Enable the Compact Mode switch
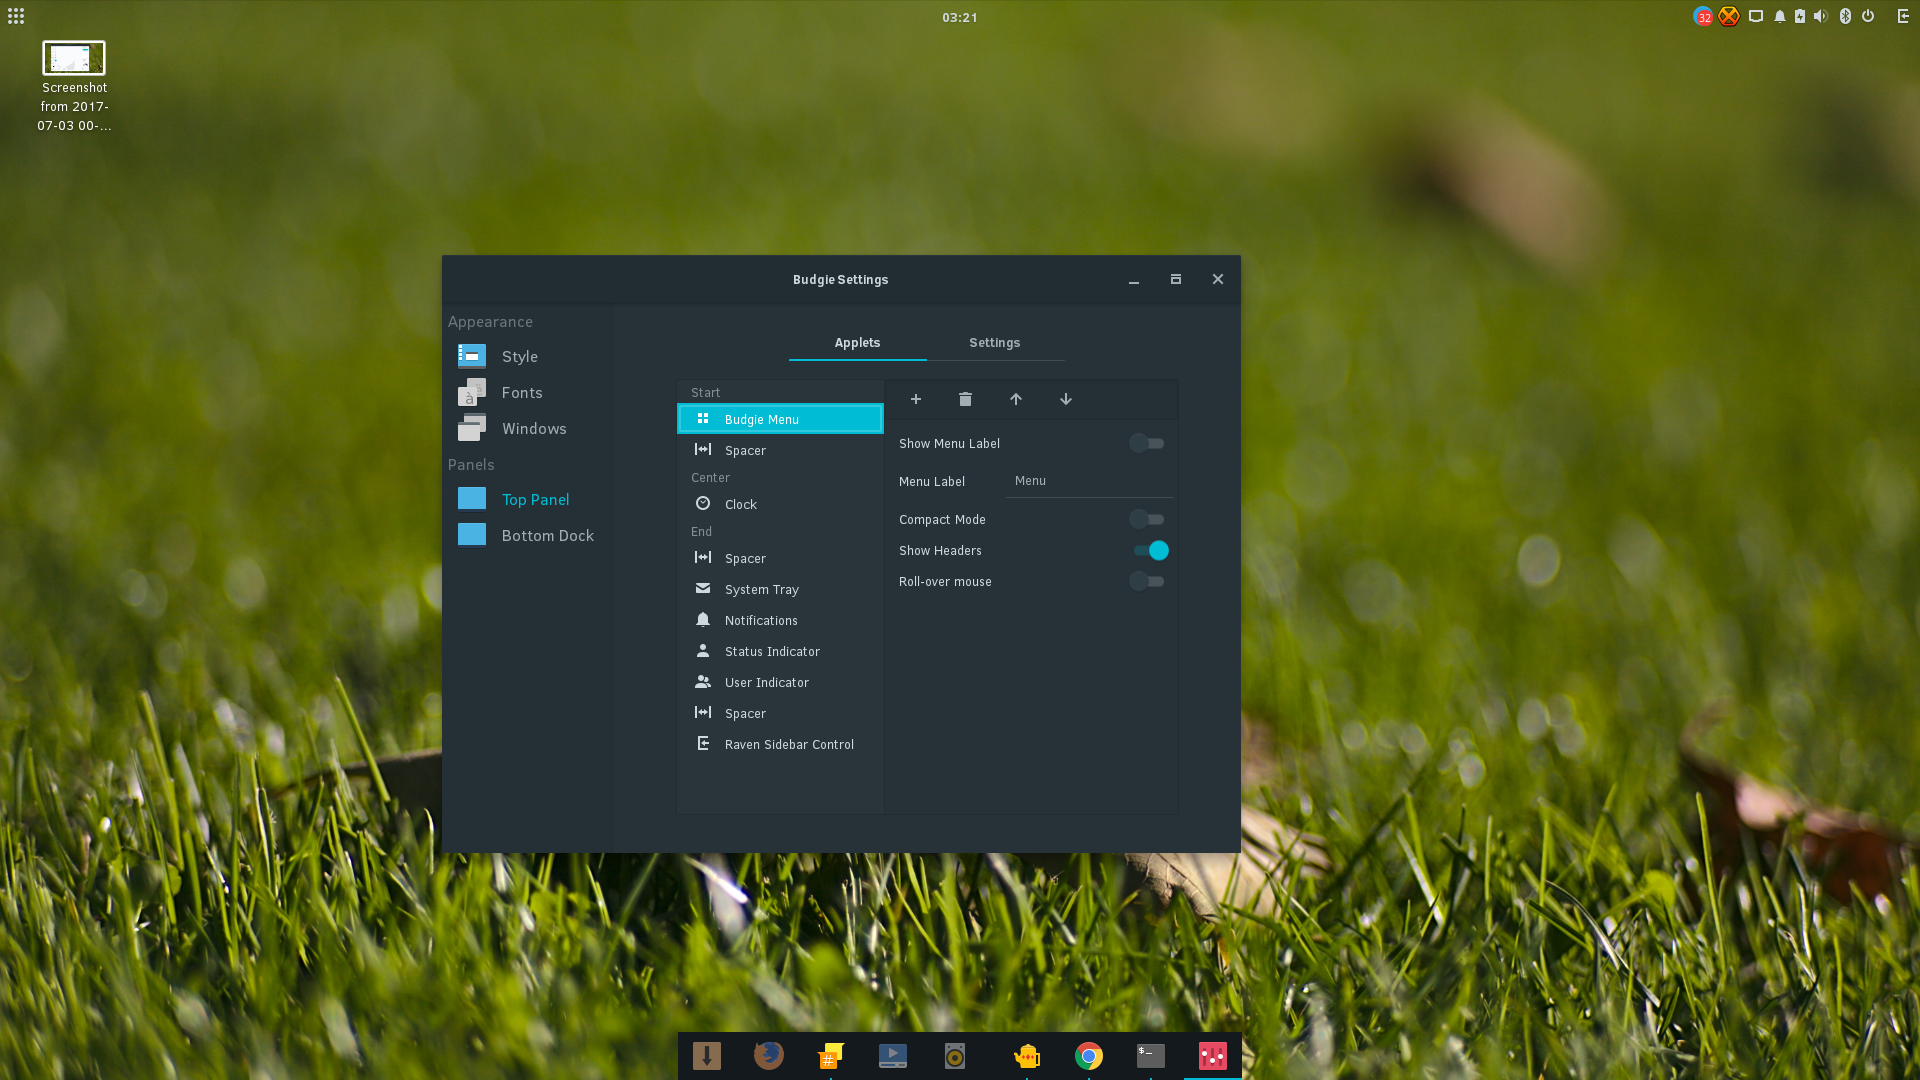This screenshot has height=1080, width=1920. pos(1147,519)
